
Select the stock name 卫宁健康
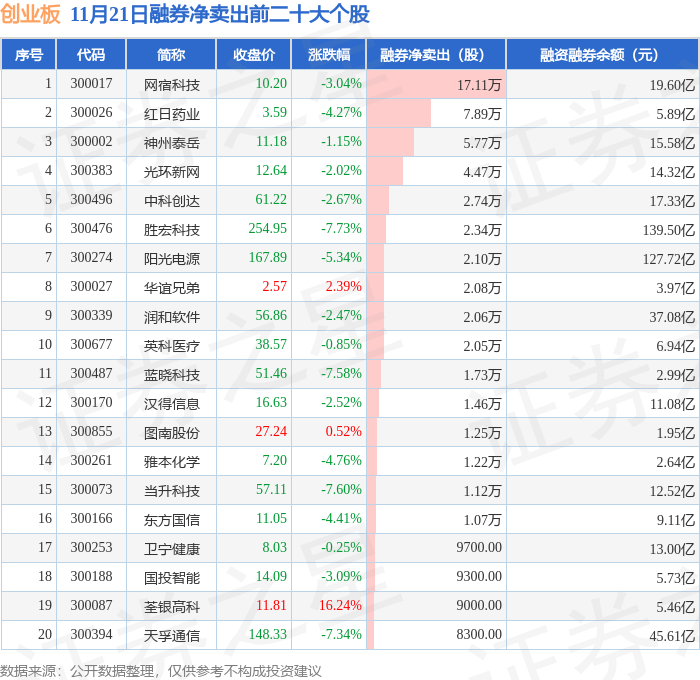[x=171, y=549]
